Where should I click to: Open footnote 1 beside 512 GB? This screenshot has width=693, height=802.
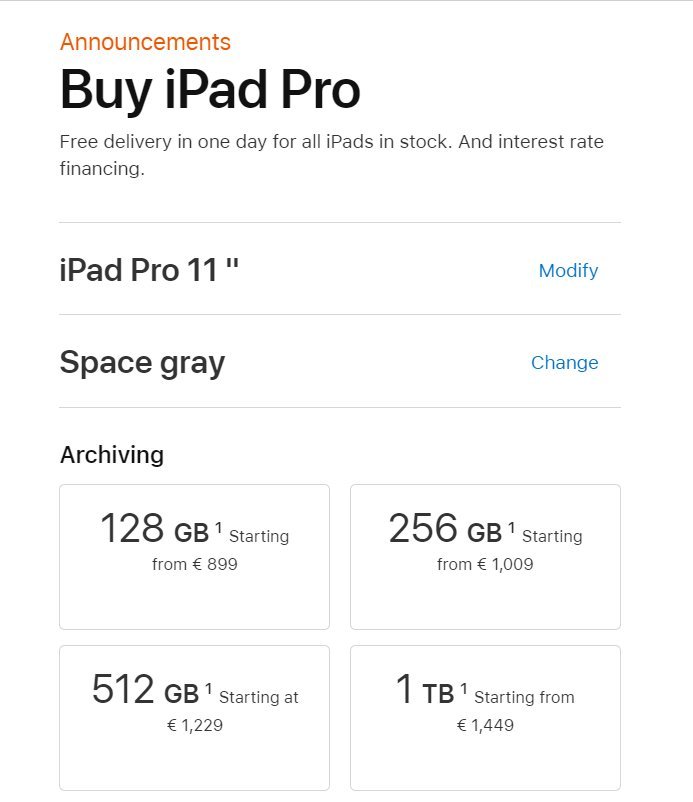coord(209,688)
